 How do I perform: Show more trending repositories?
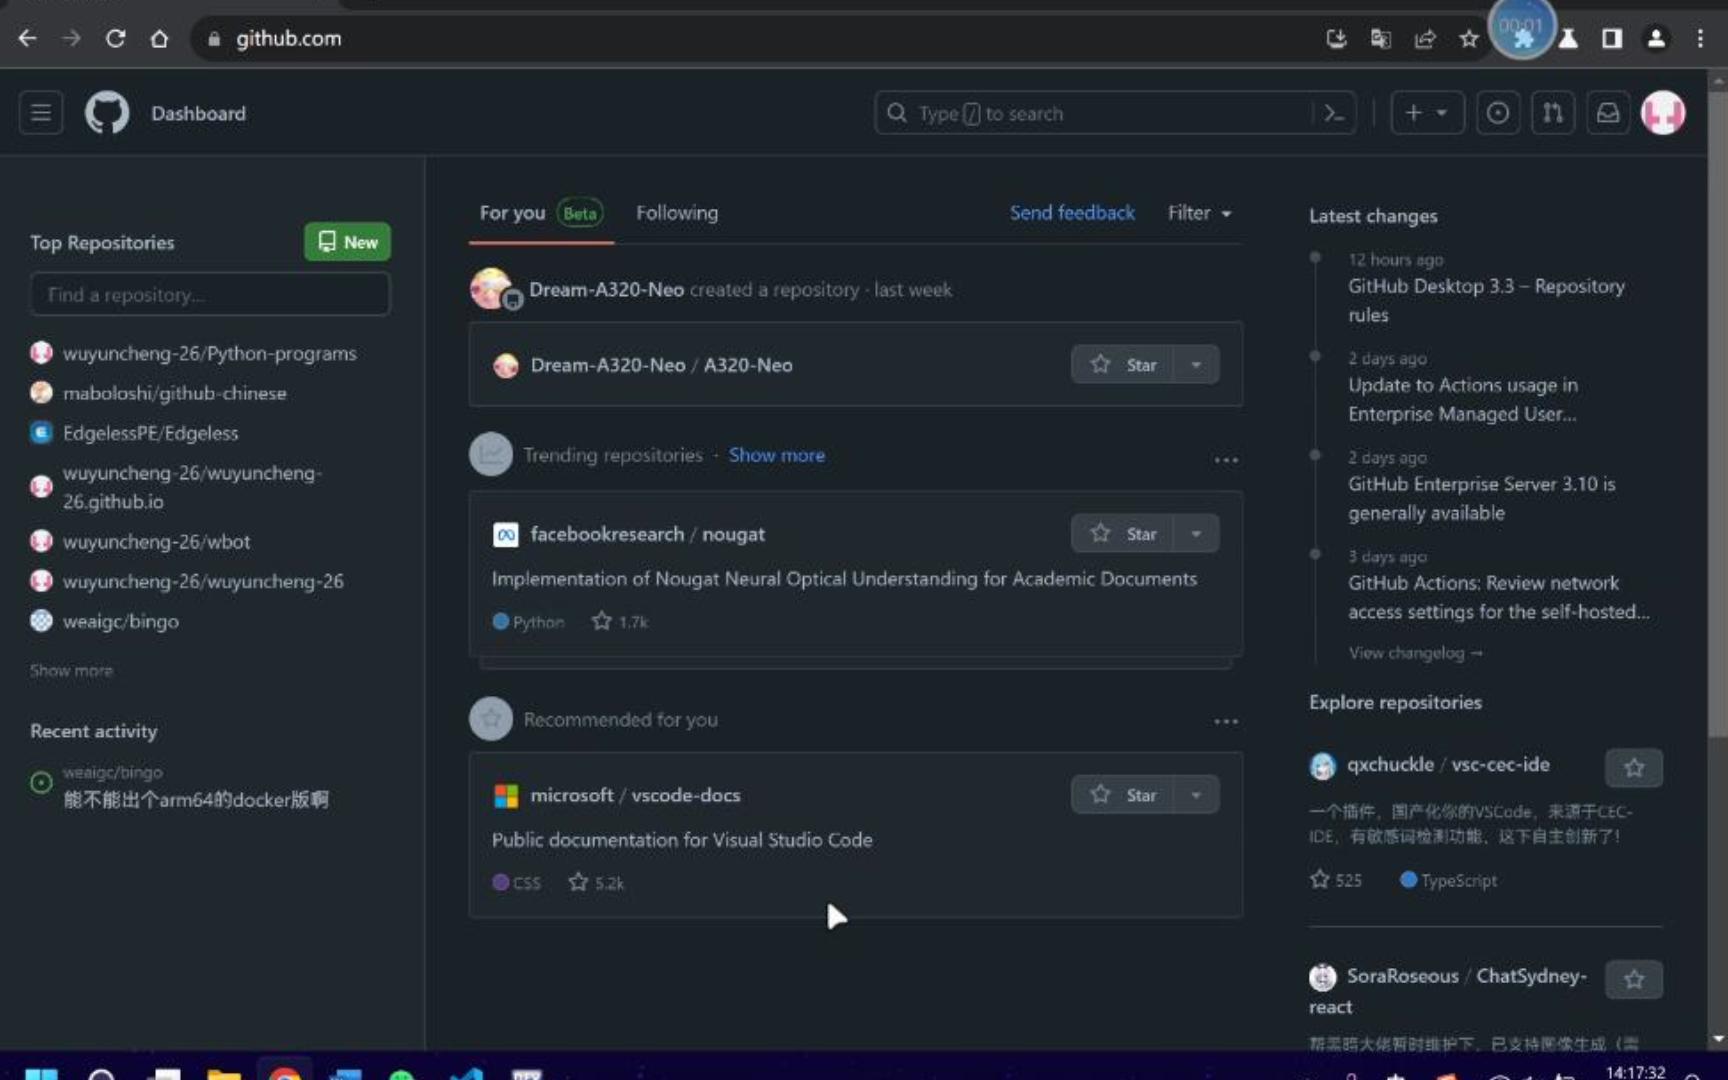pos(777,455)
